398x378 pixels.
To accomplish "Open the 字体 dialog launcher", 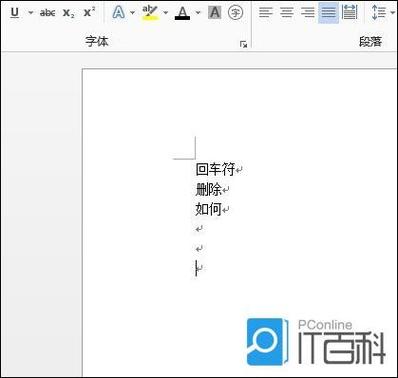I will (x=244, y=44).
